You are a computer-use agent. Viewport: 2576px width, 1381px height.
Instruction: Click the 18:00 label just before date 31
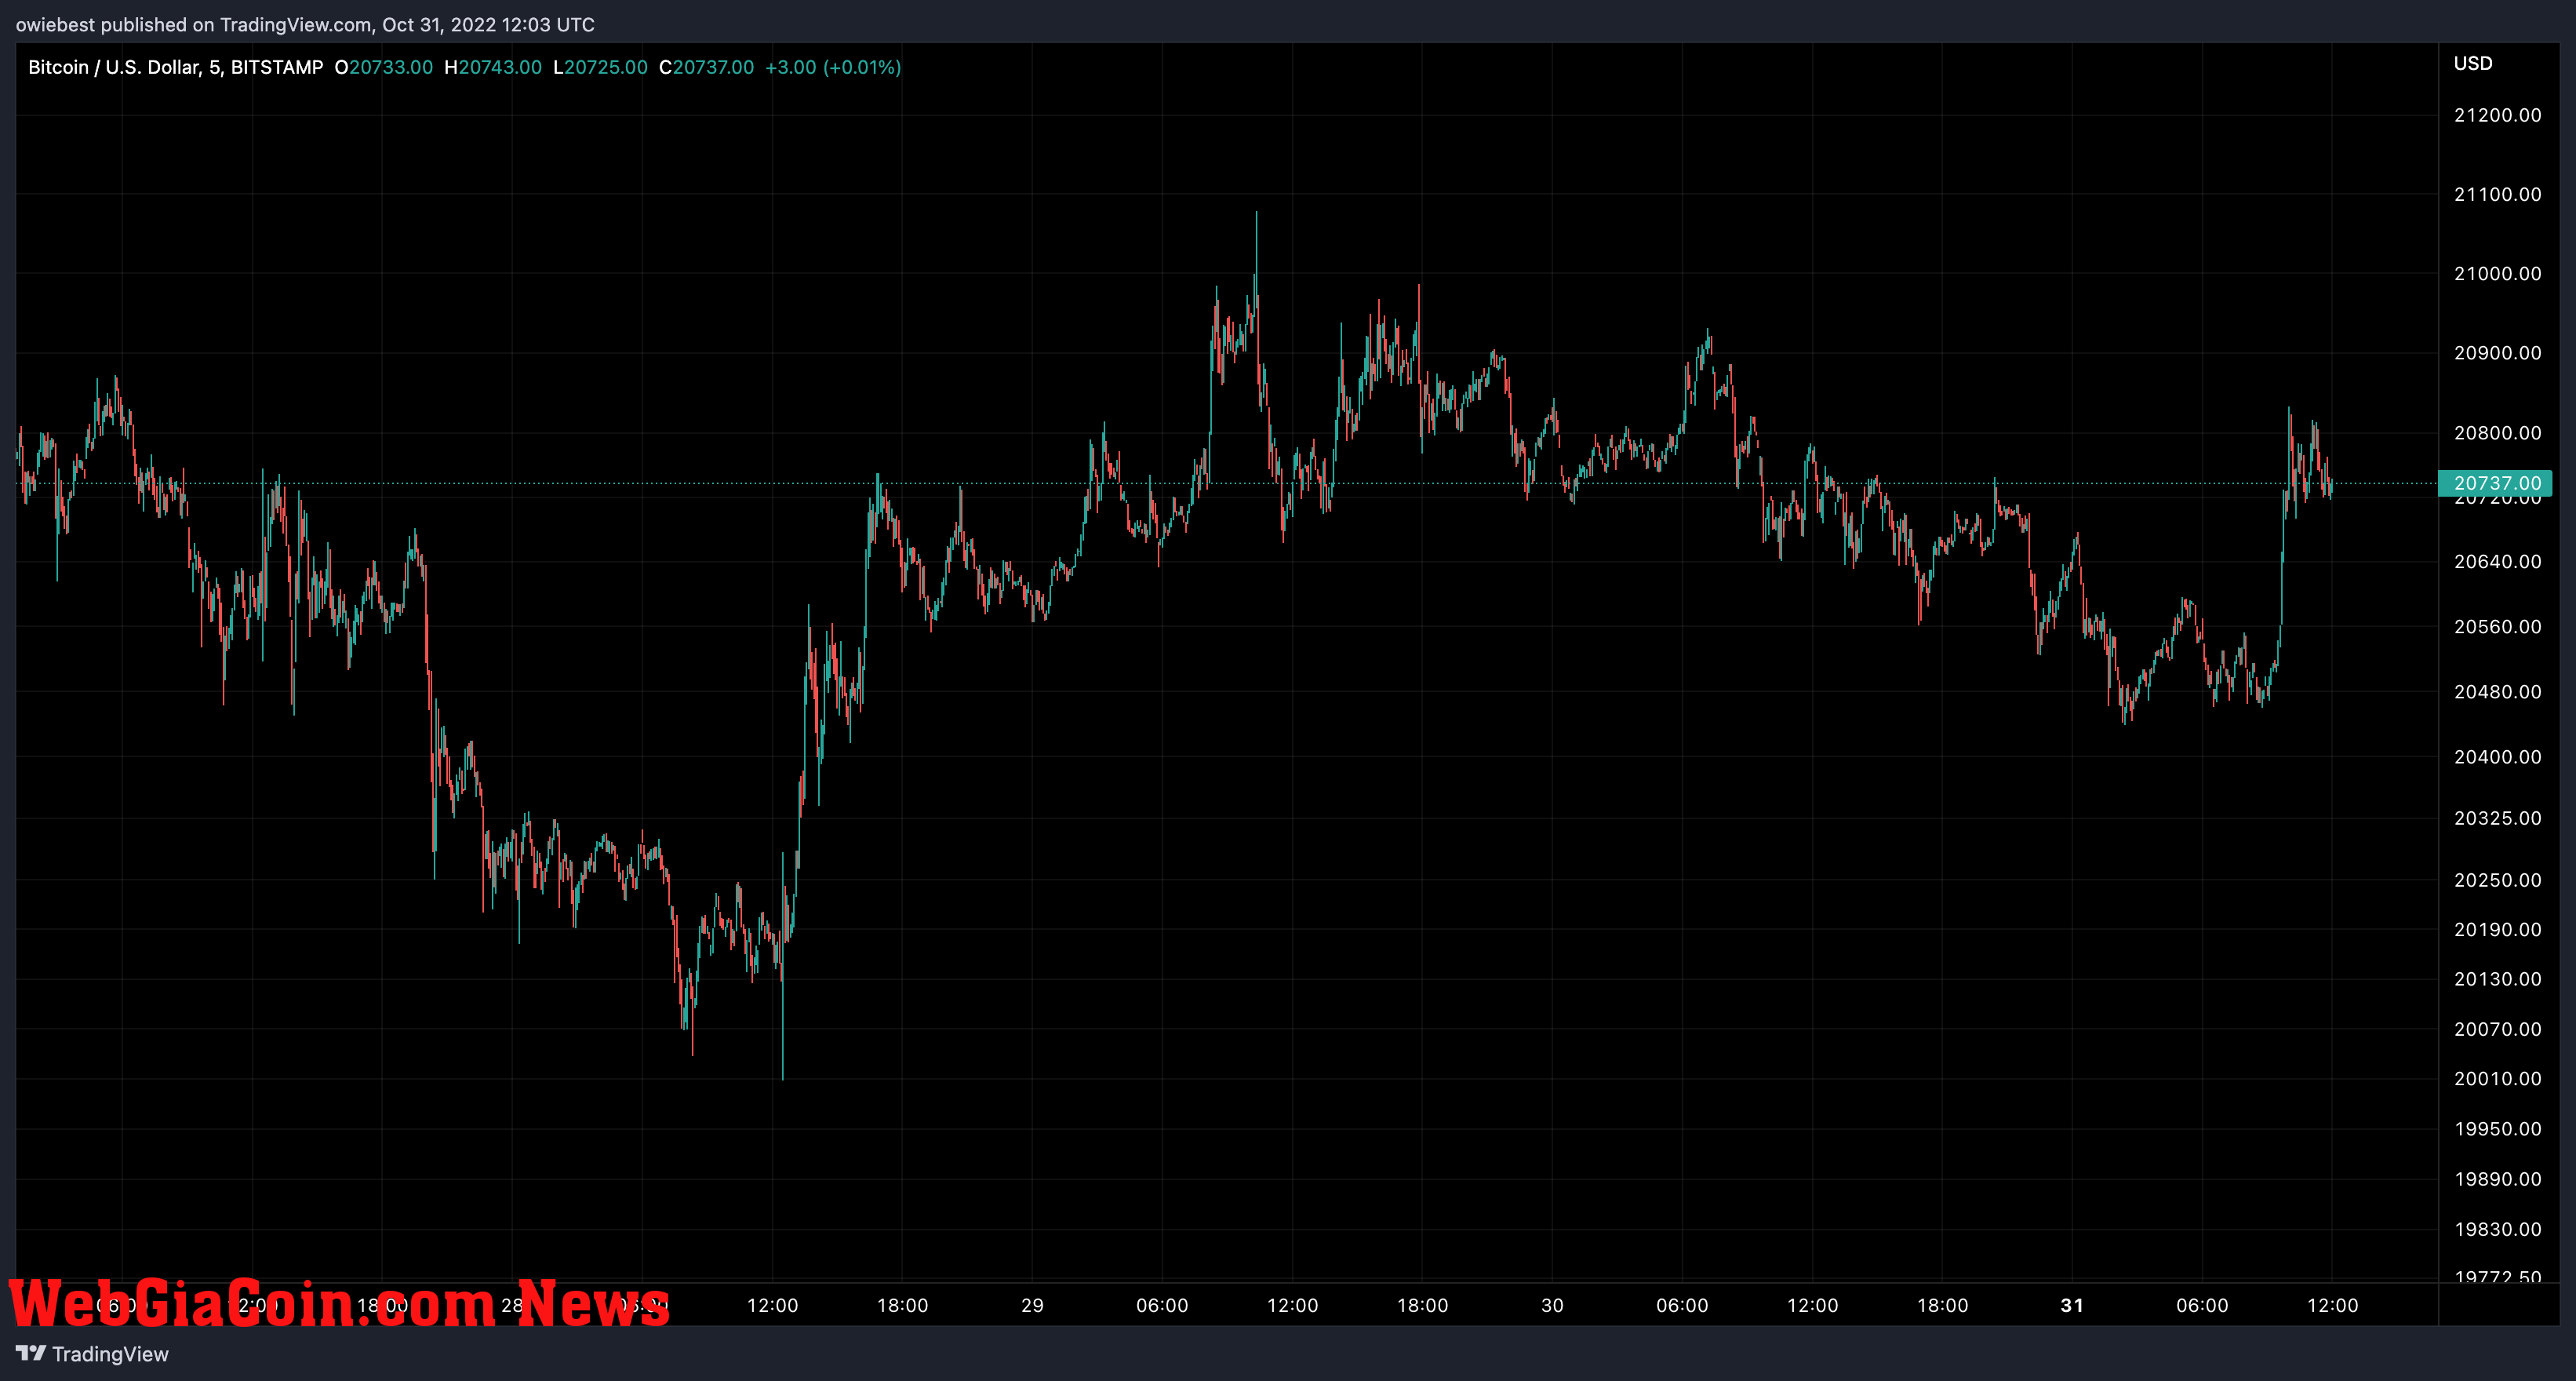(1942, 1305)
